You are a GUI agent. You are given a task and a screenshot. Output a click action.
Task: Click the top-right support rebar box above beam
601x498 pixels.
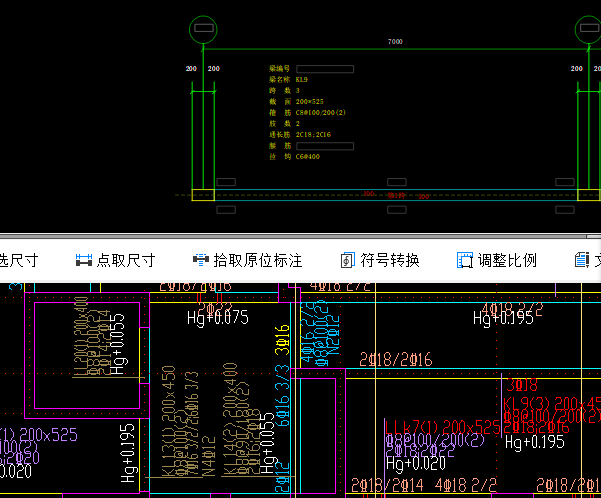click(565, 182)
